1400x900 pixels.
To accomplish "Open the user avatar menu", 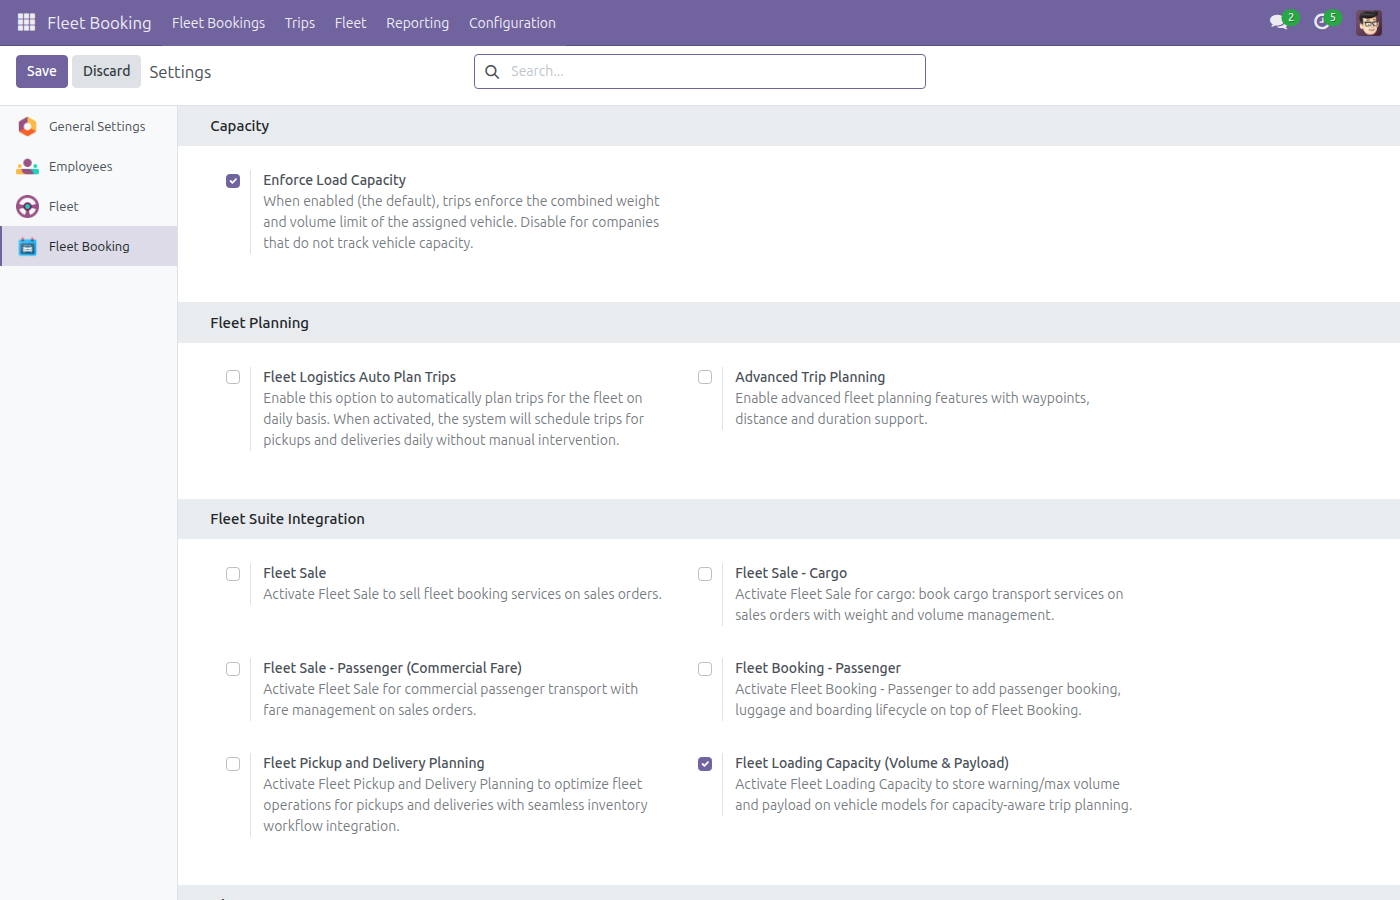I will 1369,22.
